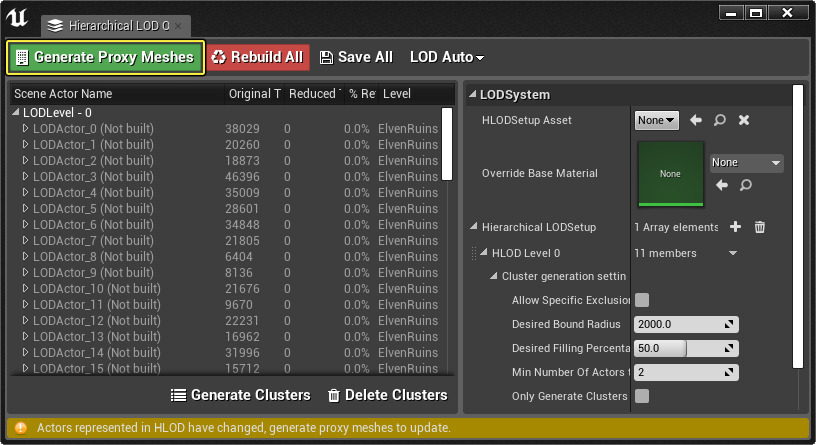Image resolution: width=816 pixels, height=445 pixels.
Task: Select the Hierarchical LOD Outliner tab
Action: coord(114,26)
